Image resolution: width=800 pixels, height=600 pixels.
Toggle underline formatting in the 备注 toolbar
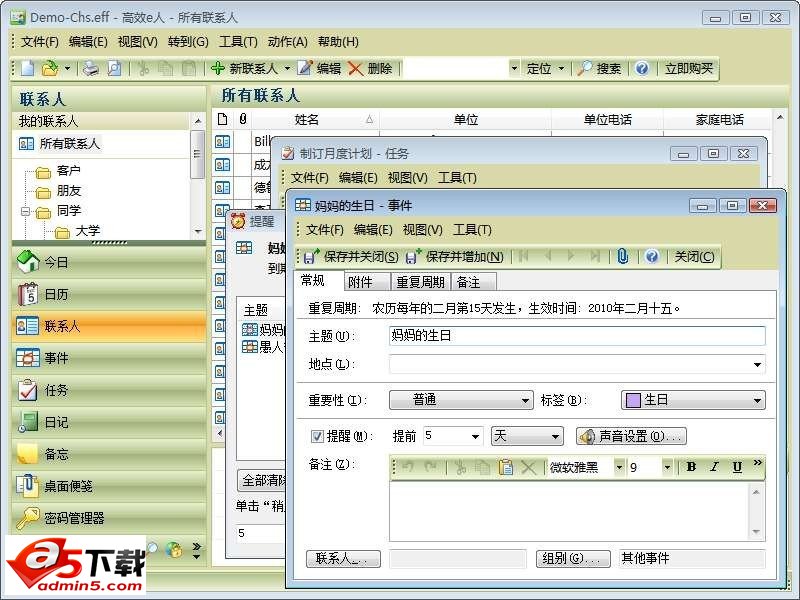pyautogui.click(x=737, y=466)
